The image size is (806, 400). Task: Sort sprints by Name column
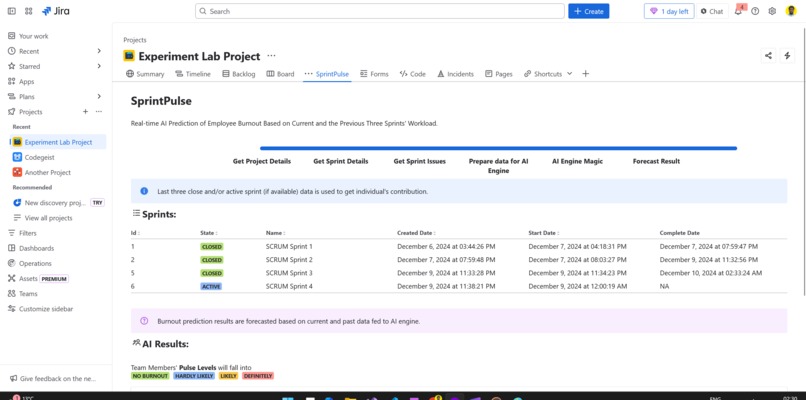(276, 233)
